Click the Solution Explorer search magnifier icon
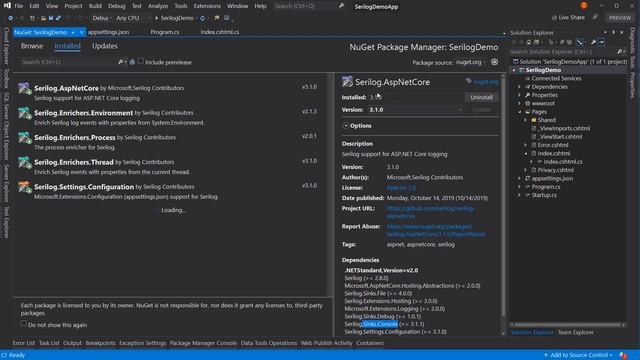640x360 pixels. 620,51
